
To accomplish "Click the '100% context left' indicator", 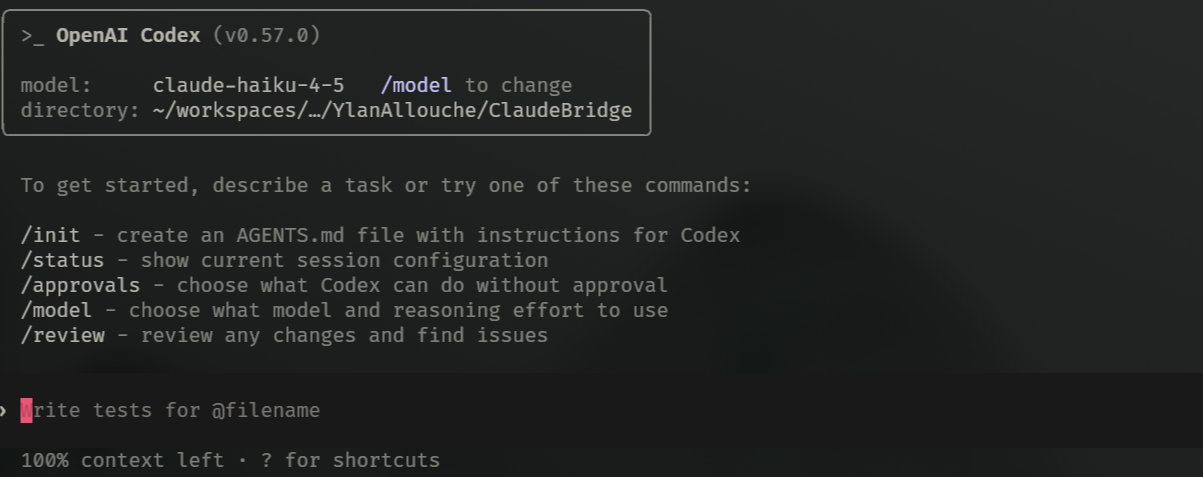I will pyautogui.click(x=122, y=461).
